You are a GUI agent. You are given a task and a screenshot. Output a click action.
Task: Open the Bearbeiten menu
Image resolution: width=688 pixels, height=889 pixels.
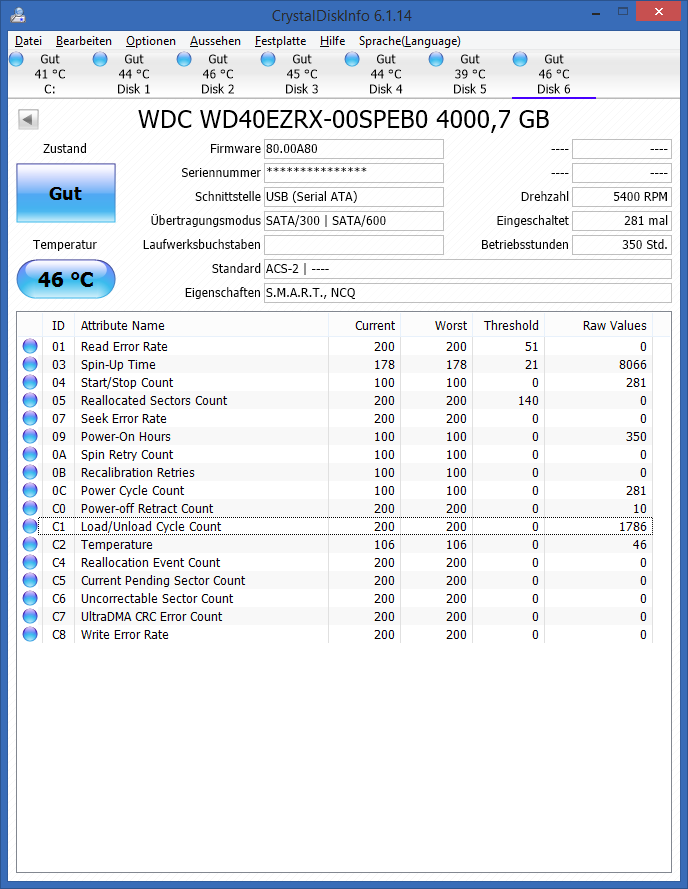pyautogui.click(x=83, y=41)
